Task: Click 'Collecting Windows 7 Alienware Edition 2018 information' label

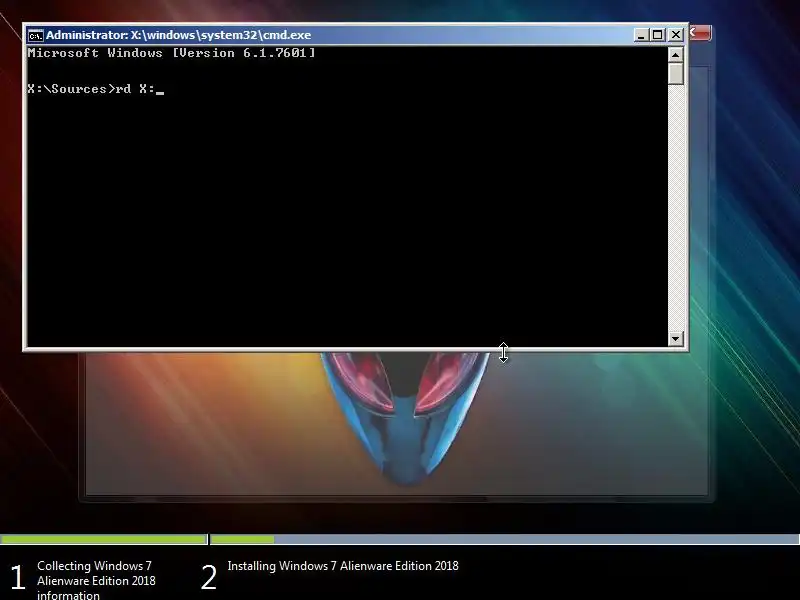Action: (96, 581)
